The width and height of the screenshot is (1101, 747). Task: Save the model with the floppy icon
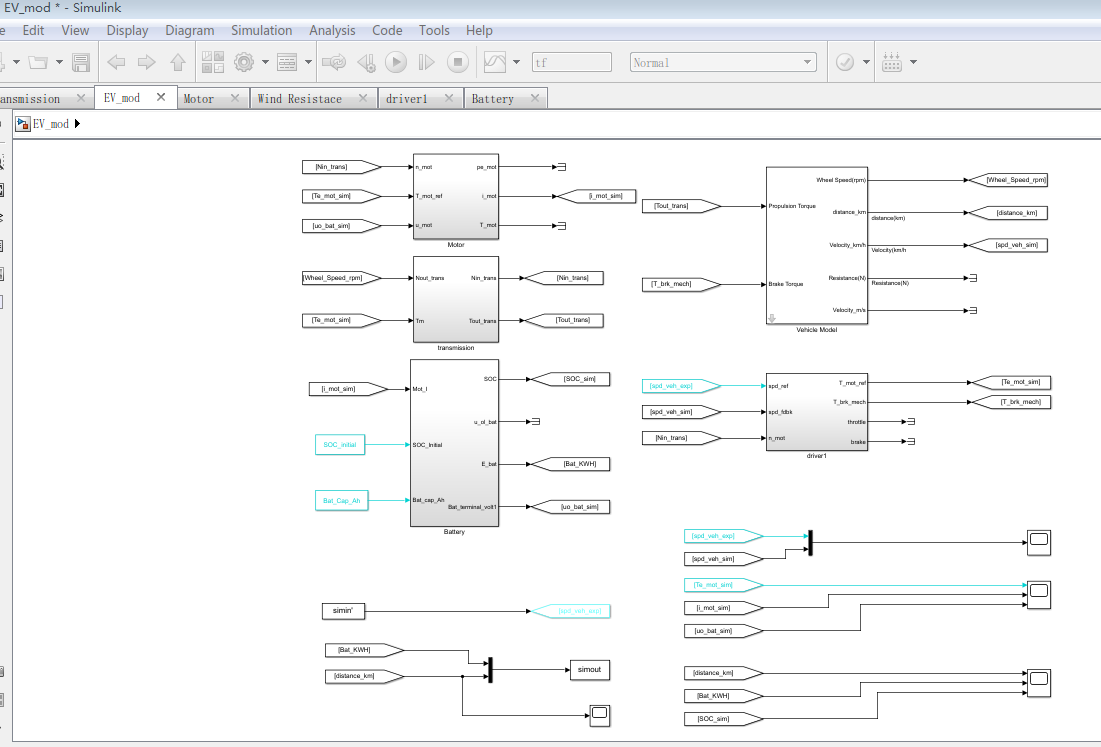(x=81, y=62)
